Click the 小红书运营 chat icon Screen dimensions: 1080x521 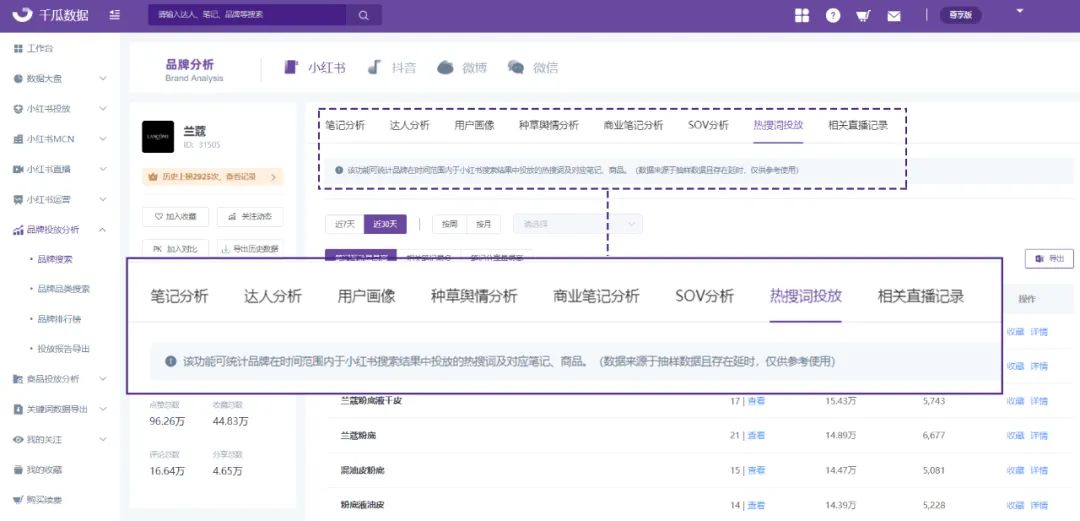(x=18, y=199)
